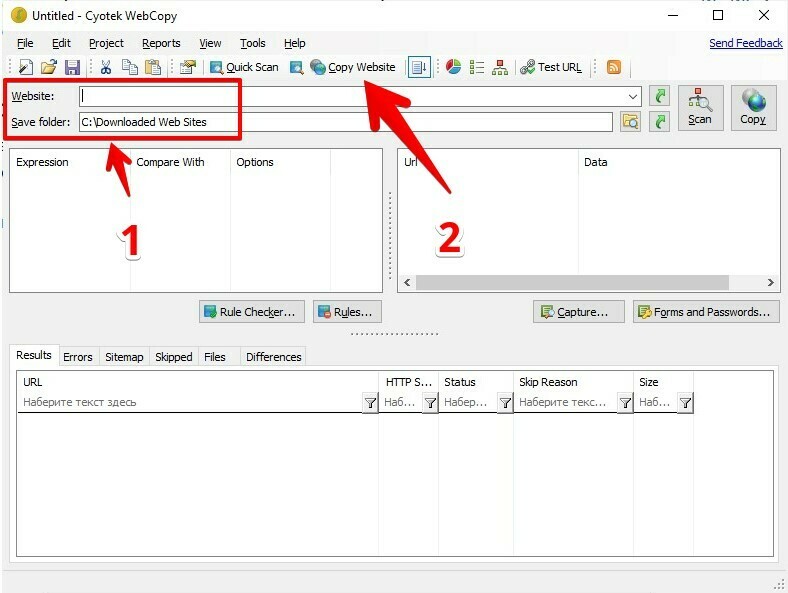Click the orange RSS feed icon

coord(614,67)
